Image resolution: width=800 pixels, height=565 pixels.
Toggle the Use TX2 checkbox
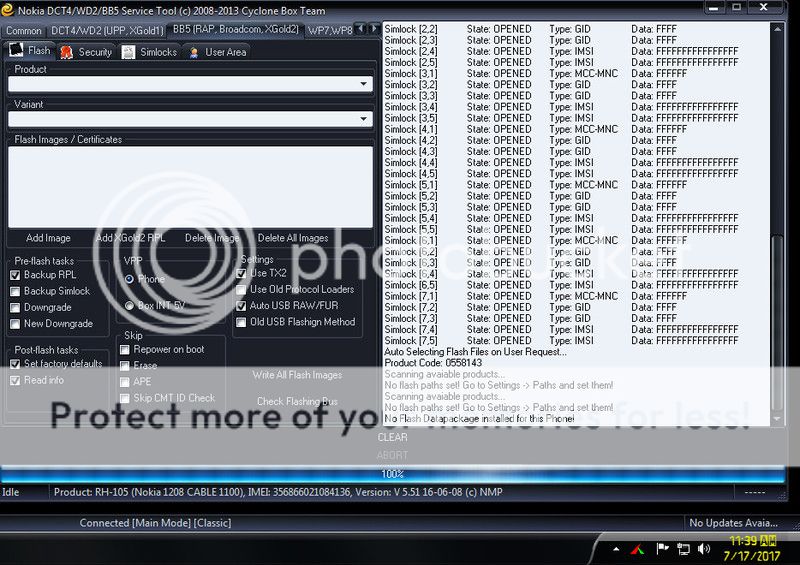pos(241,273)
